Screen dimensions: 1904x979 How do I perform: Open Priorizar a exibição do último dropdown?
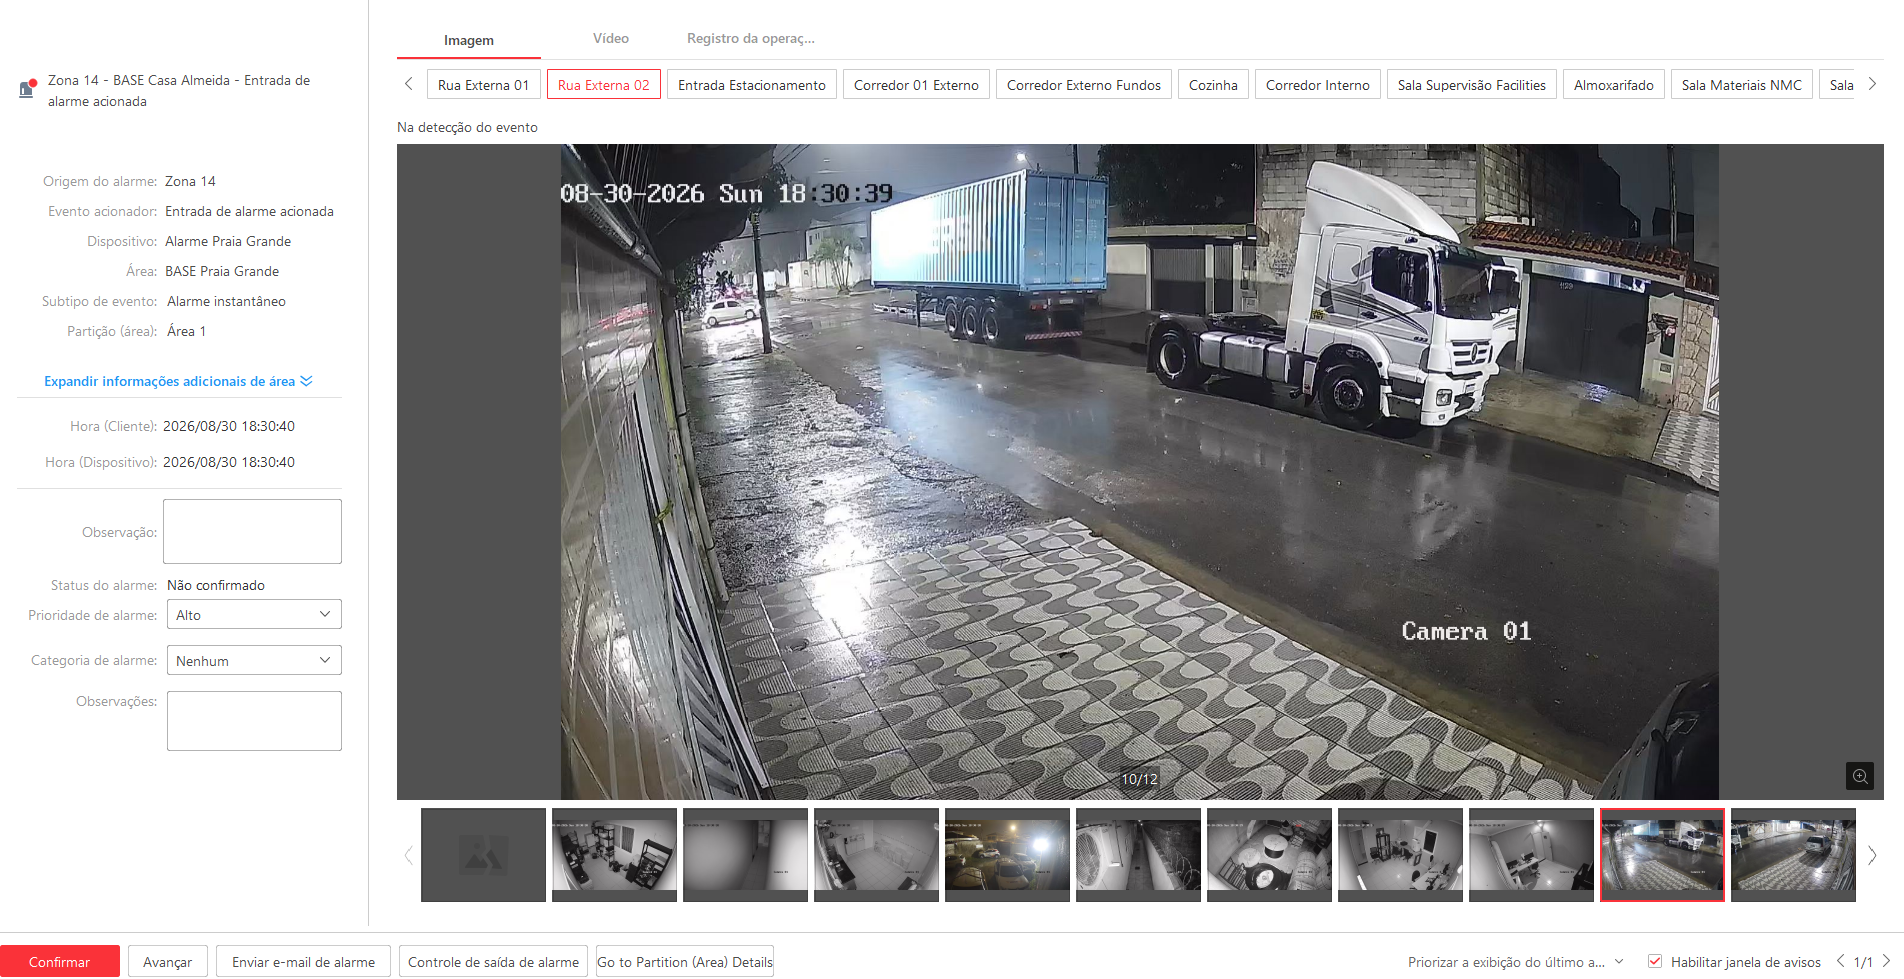(1516, 962)
